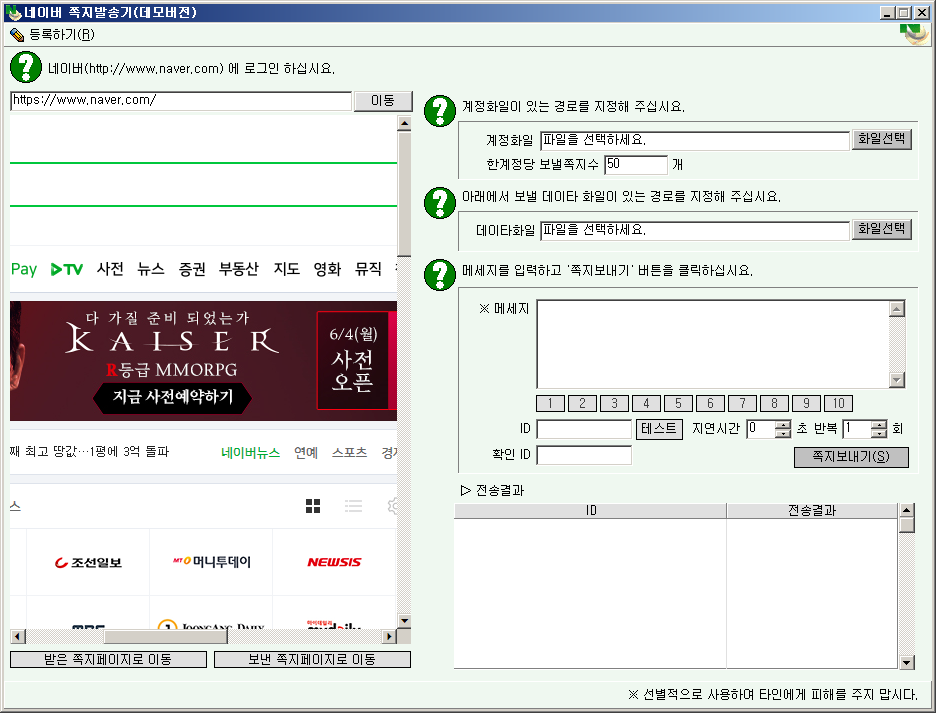Click 화일선택 button for 계정화일

point(881,140)
